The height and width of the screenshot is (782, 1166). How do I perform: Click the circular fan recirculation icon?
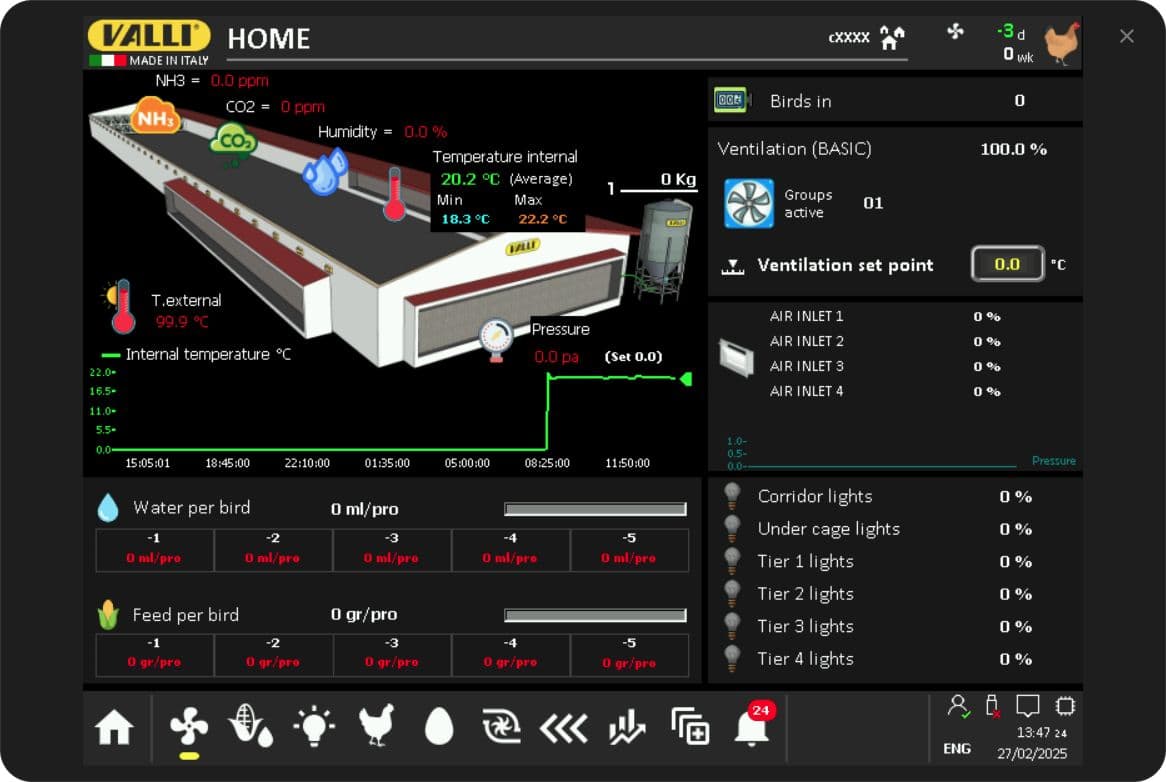(x=501, y=728)
